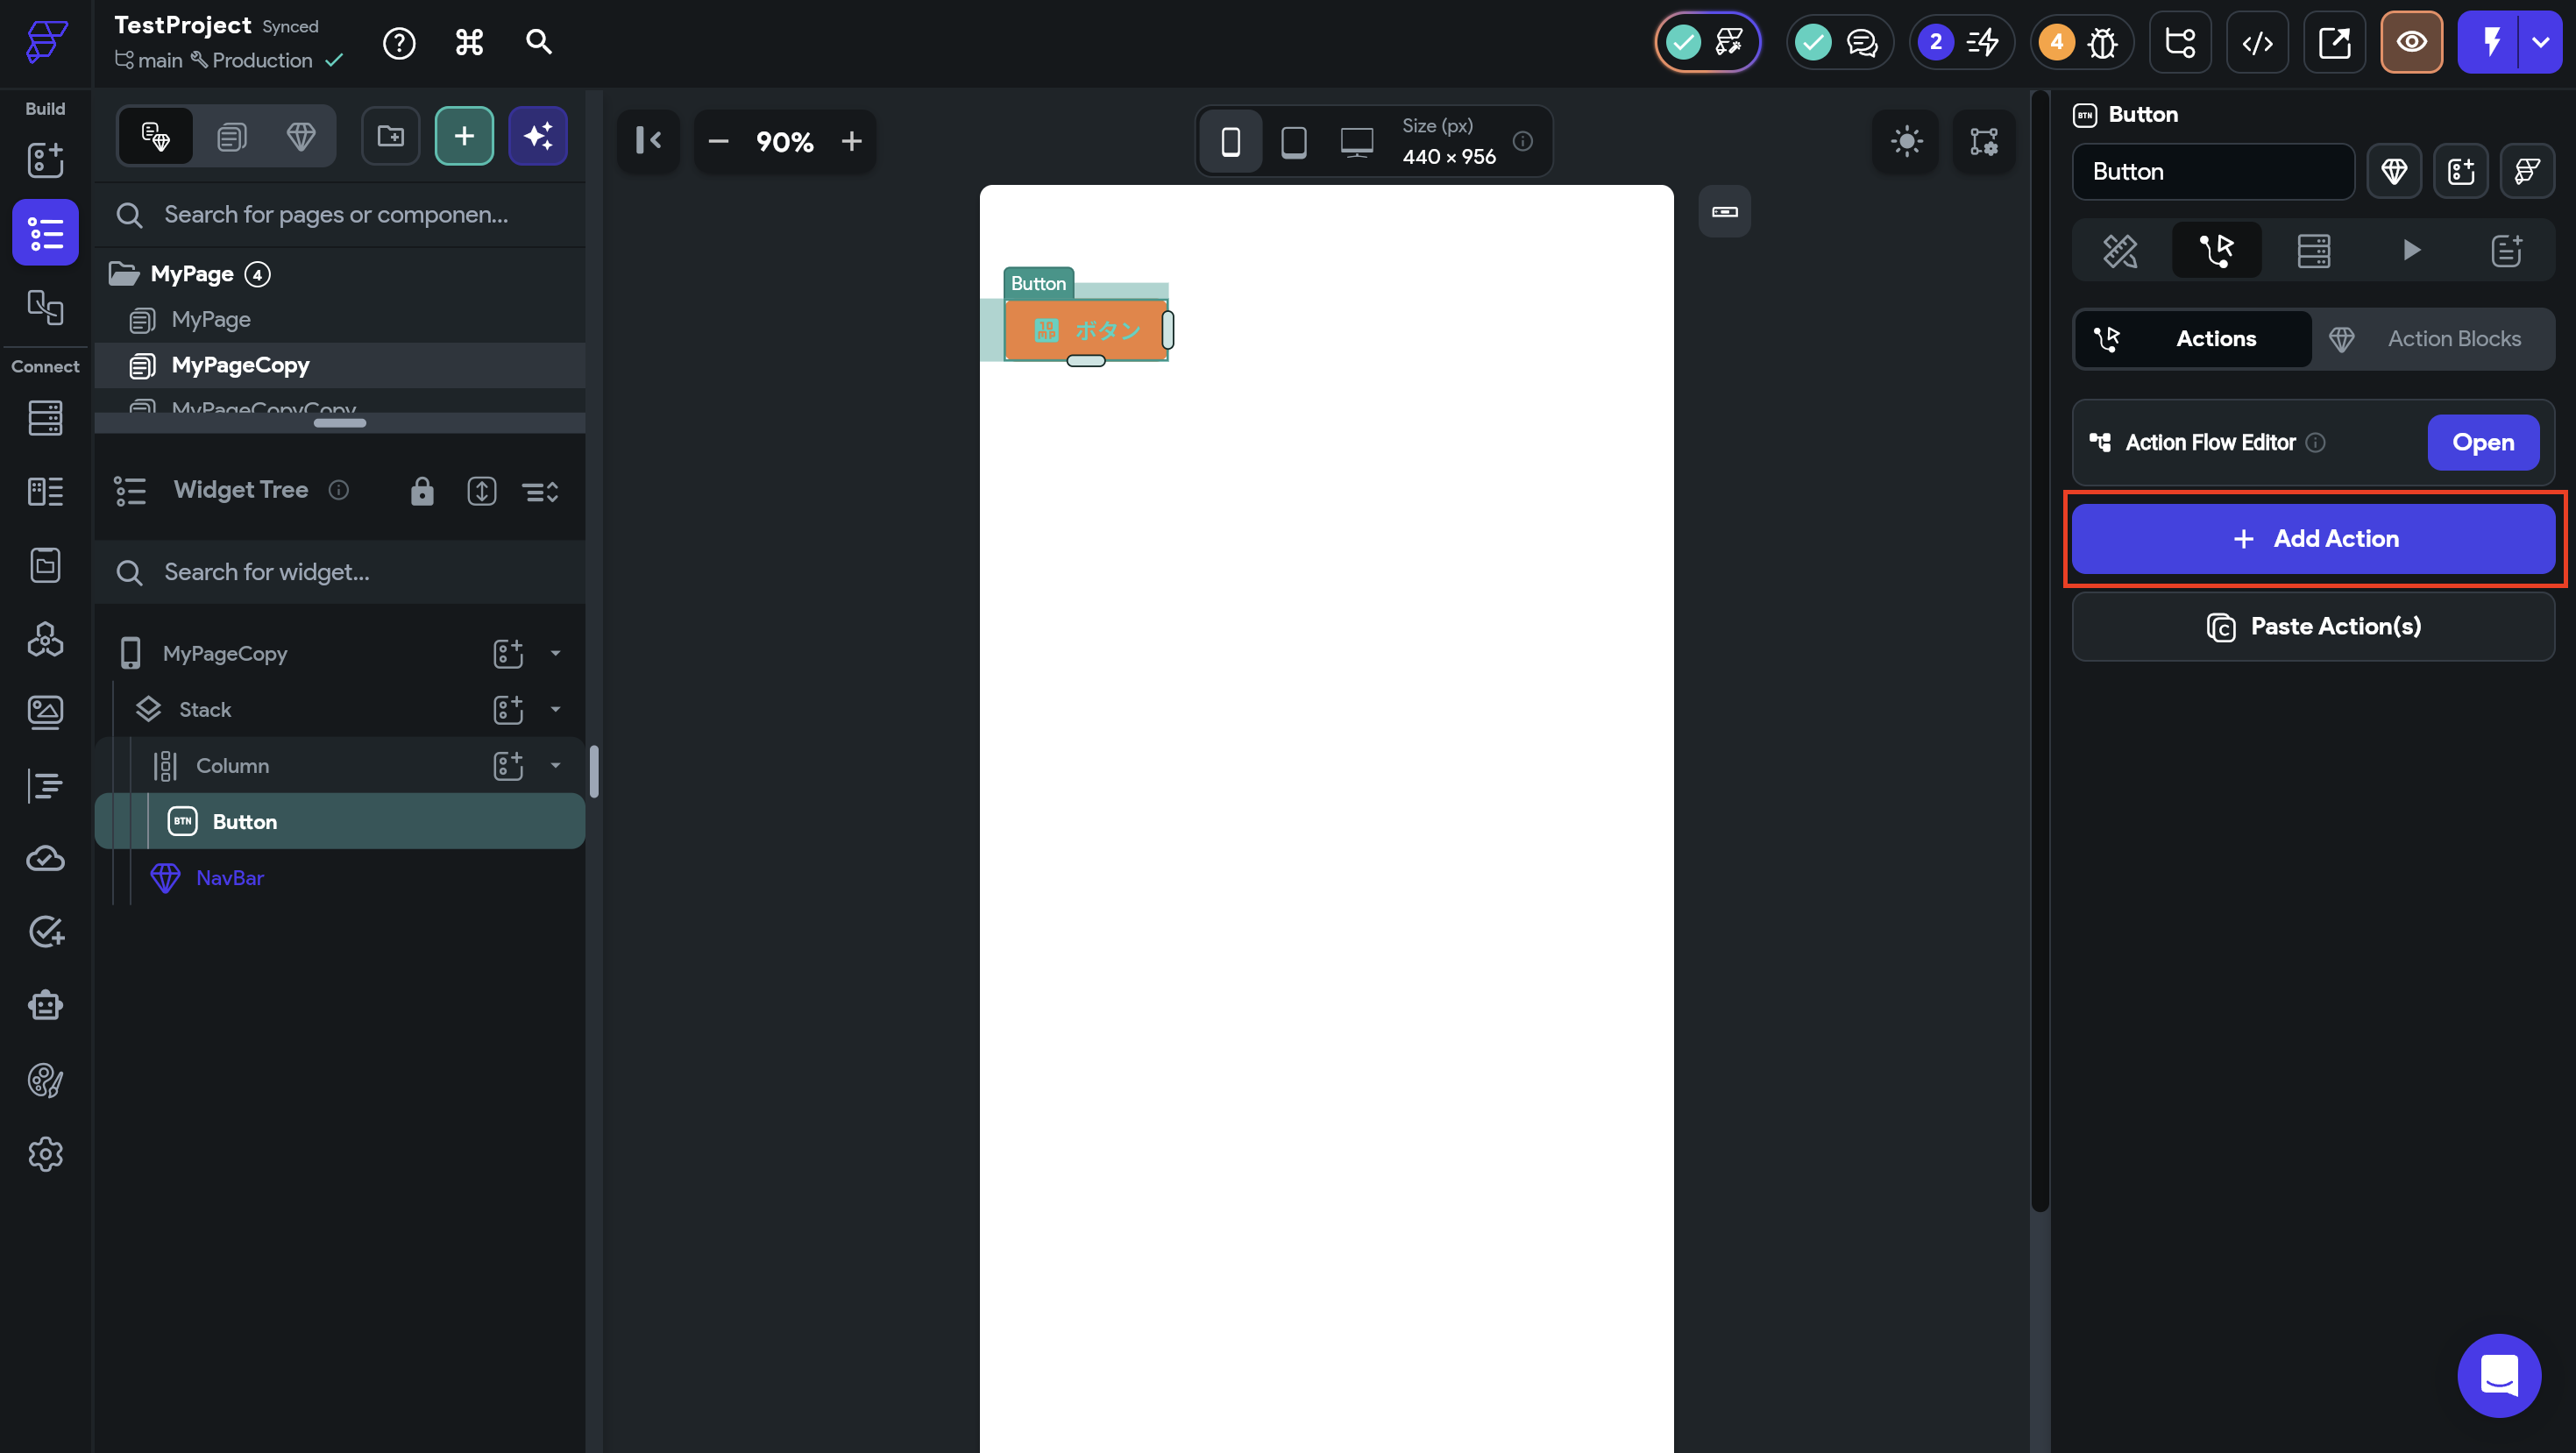Open the keyboard shortcuts command icon
The width and height of the screenshot is (2576, 1453).
point(469,42)
